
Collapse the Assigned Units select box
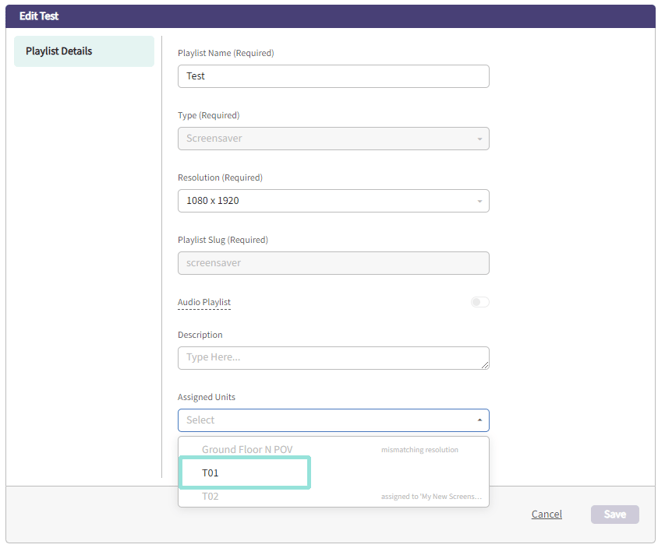pos(333,420)
